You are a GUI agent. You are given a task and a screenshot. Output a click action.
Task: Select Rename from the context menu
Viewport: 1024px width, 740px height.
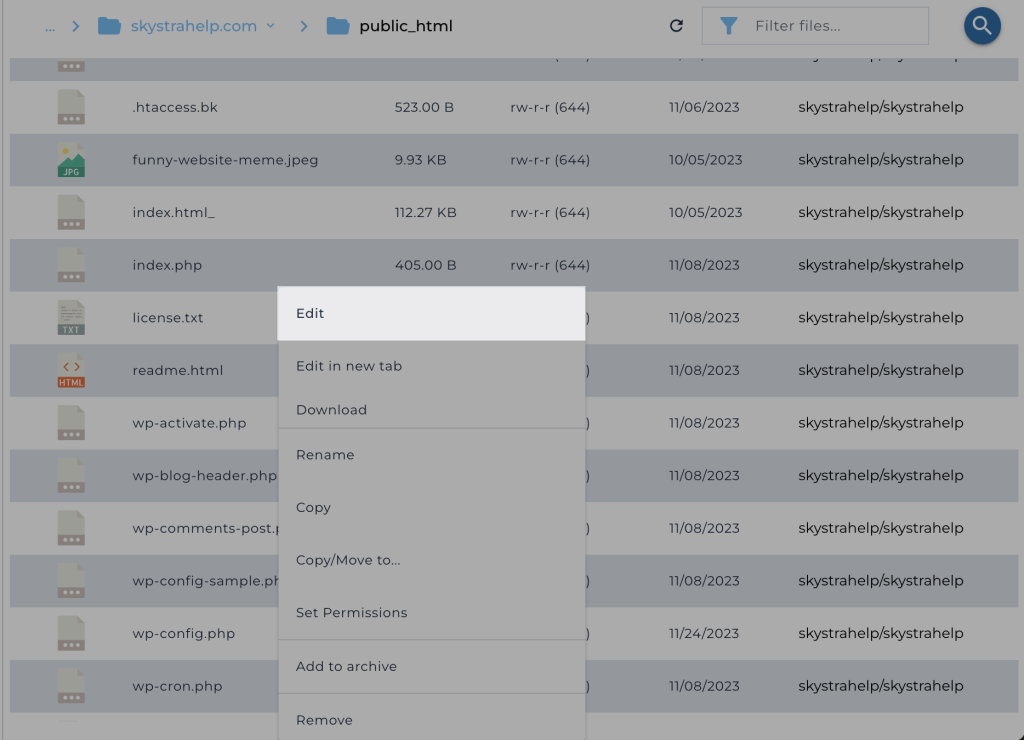click(x=325, y=455)
